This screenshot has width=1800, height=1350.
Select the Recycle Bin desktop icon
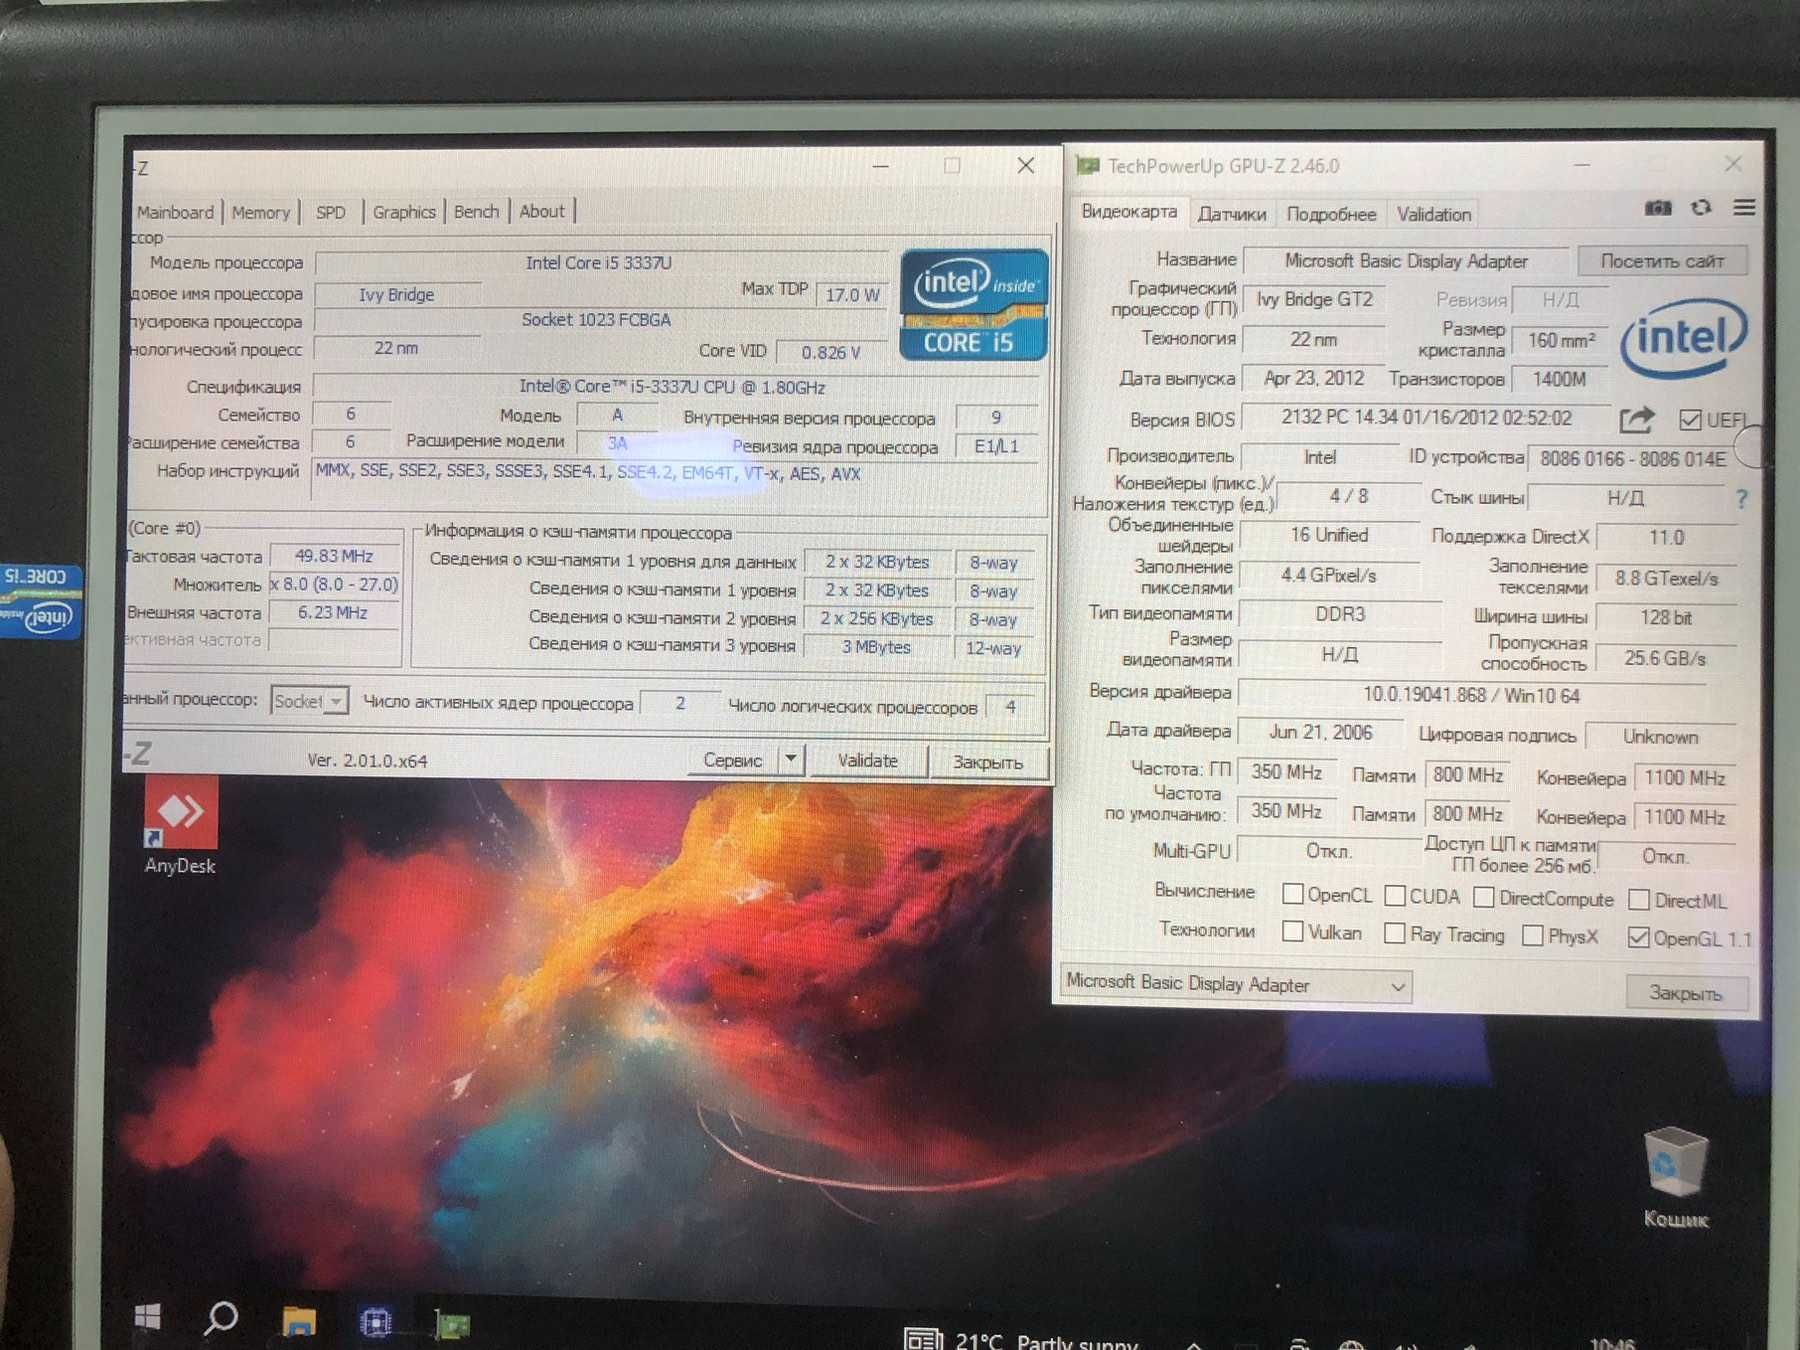click(x=1675, y=1177)
